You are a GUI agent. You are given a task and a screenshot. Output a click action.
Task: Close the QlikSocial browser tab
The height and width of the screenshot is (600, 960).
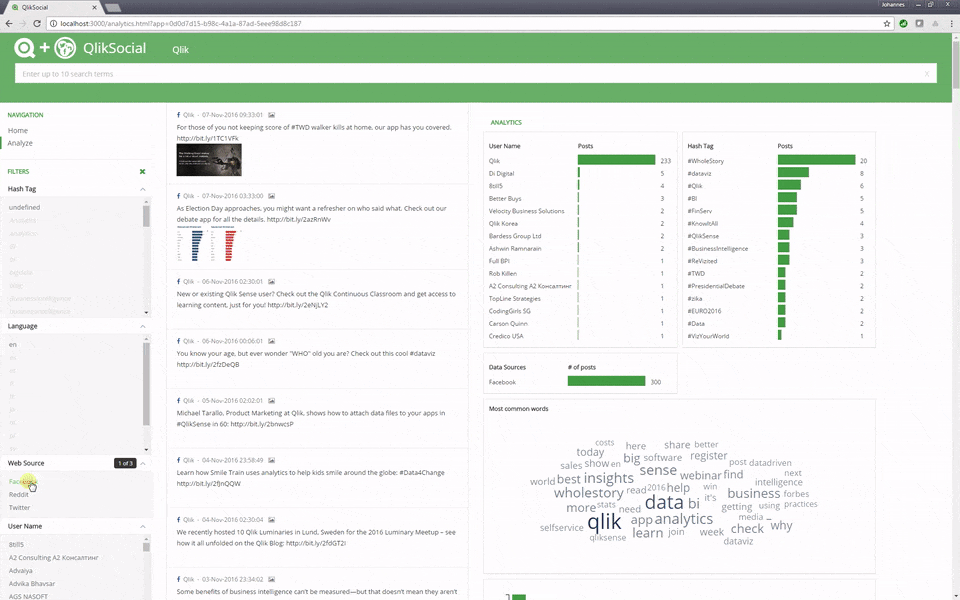pos(95,7)
